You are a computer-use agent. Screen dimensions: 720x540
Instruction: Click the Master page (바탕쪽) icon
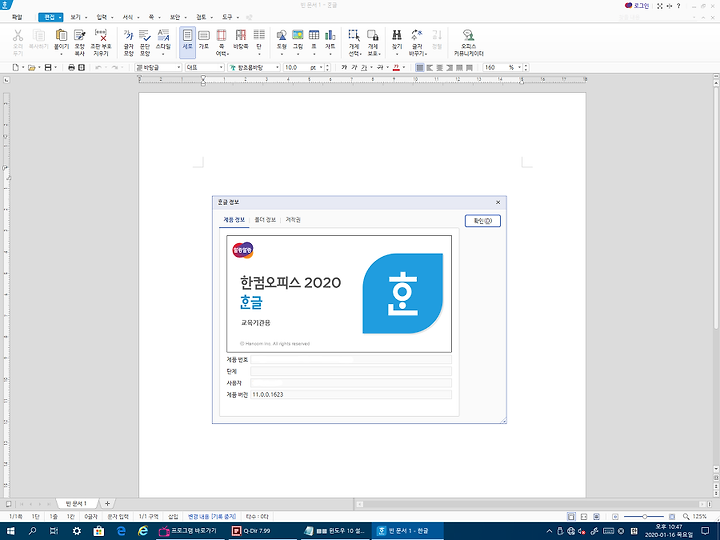pyautogui.click(x=241, y=36)
